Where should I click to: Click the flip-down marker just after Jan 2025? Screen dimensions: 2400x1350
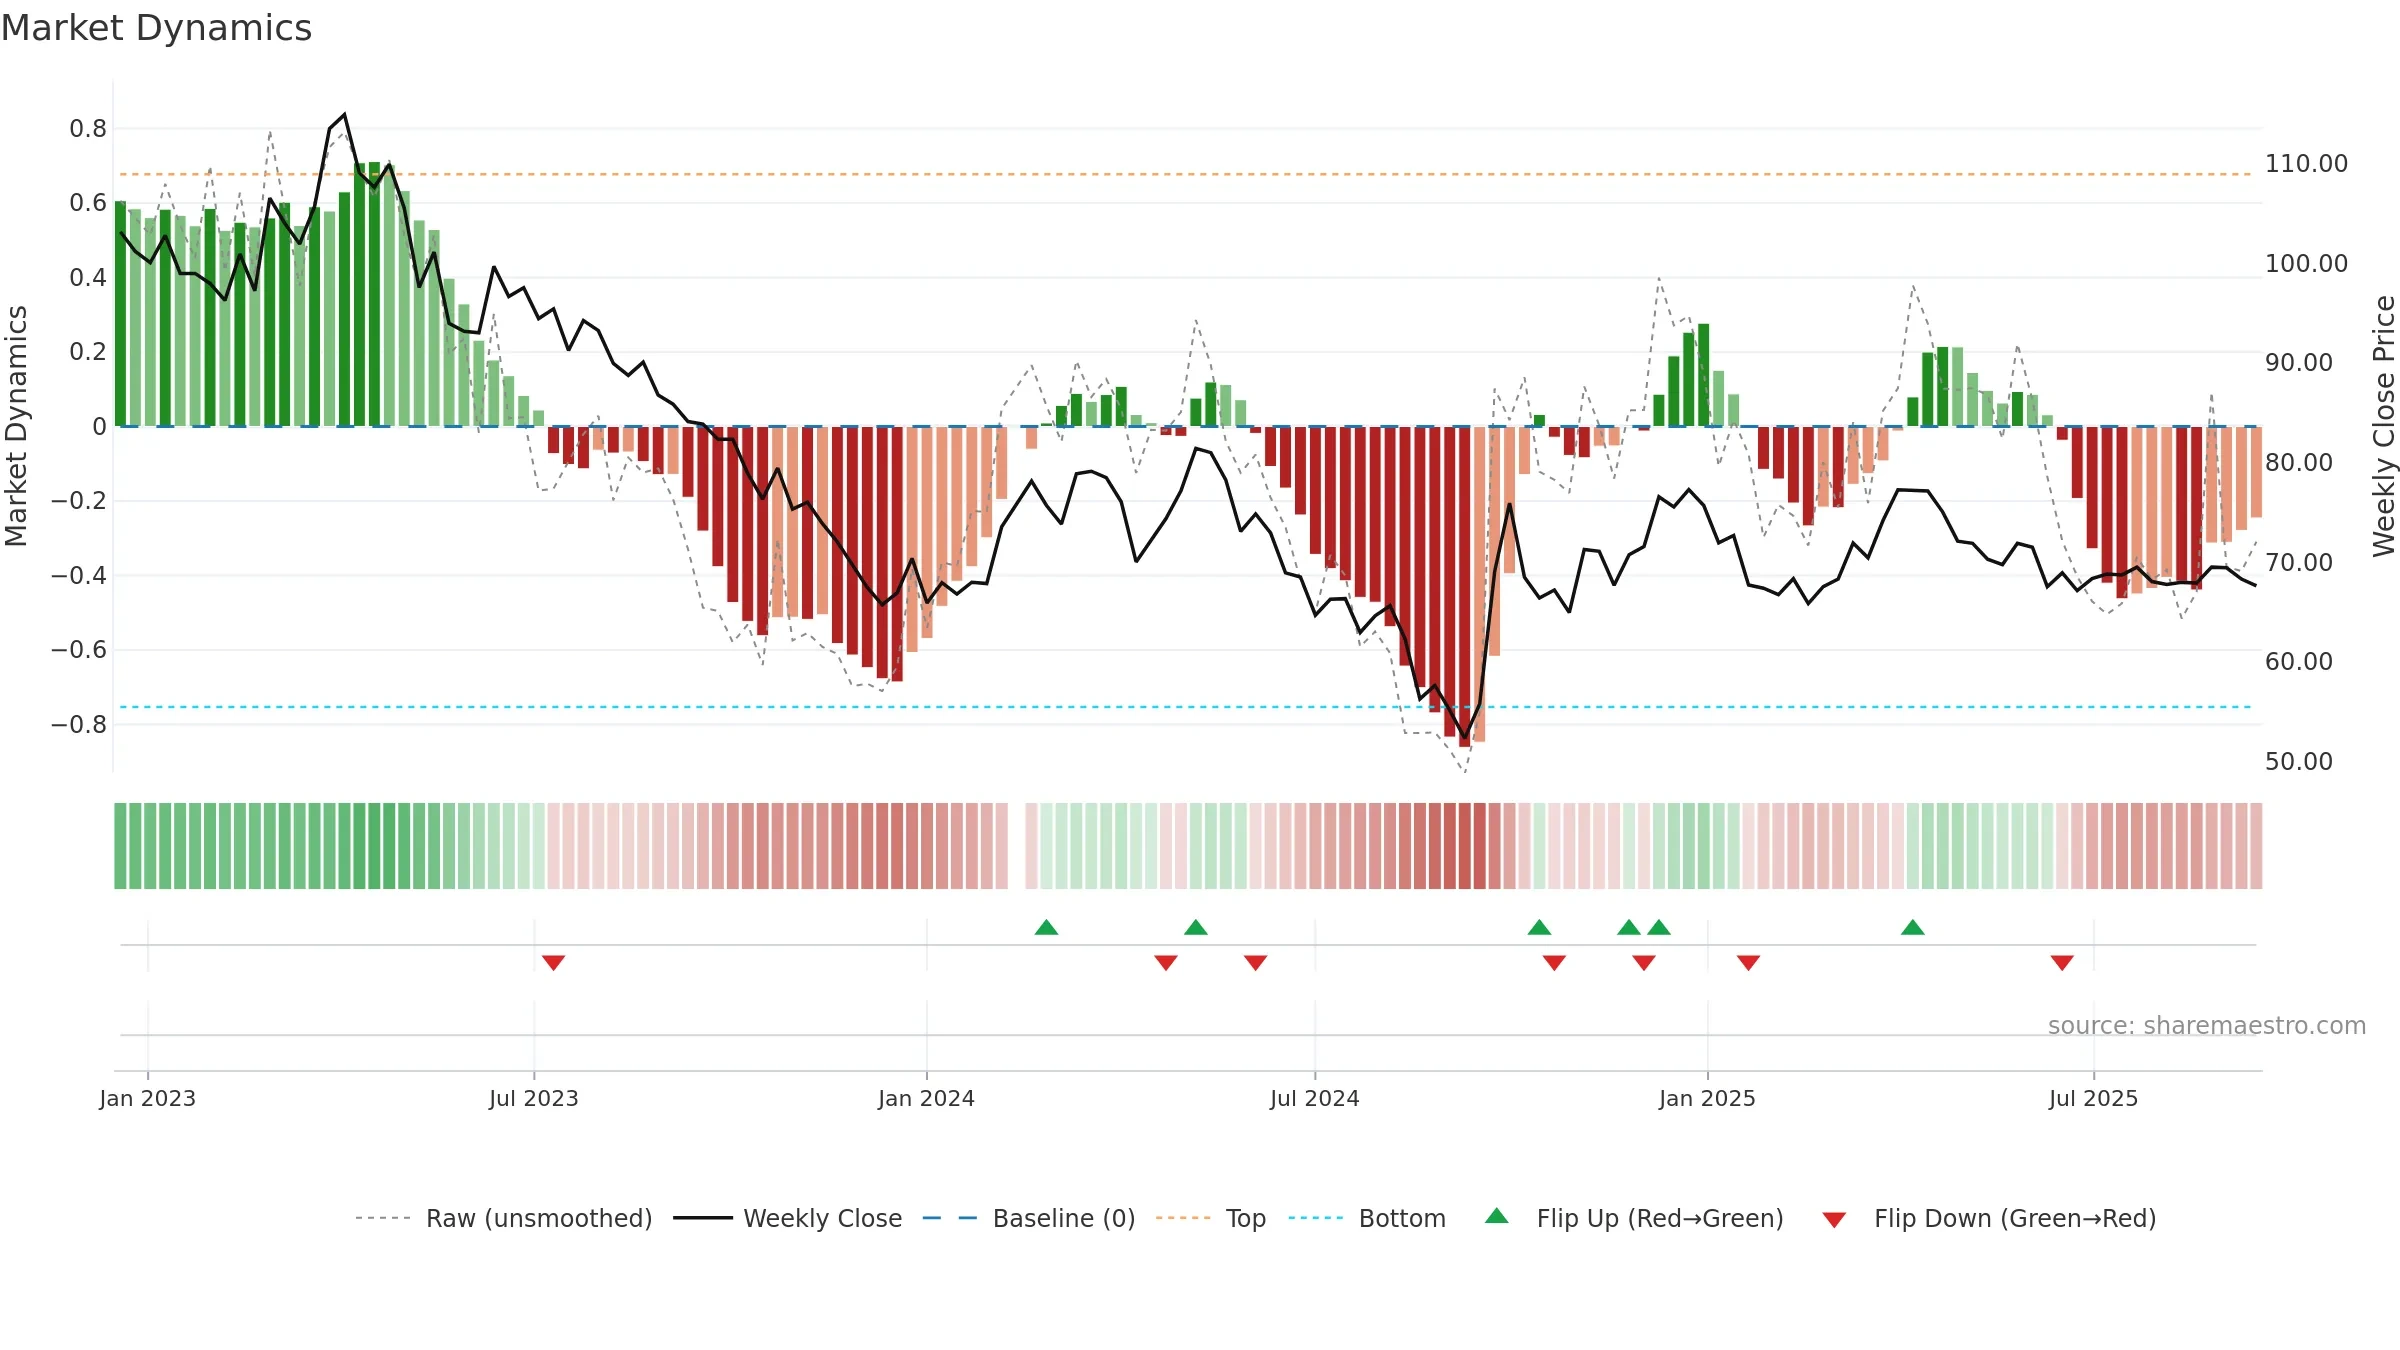(x=1749, y=962)
